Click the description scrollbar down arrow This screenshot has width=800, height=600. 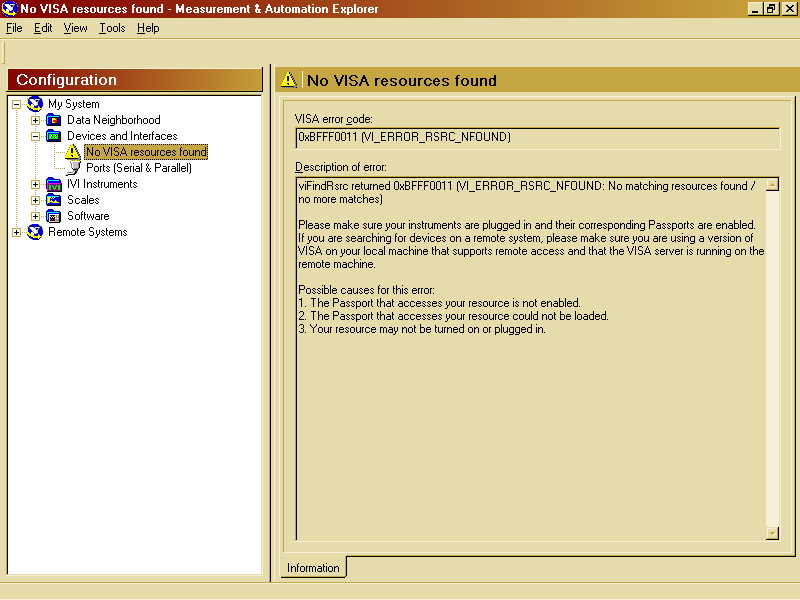pos(772,533)
